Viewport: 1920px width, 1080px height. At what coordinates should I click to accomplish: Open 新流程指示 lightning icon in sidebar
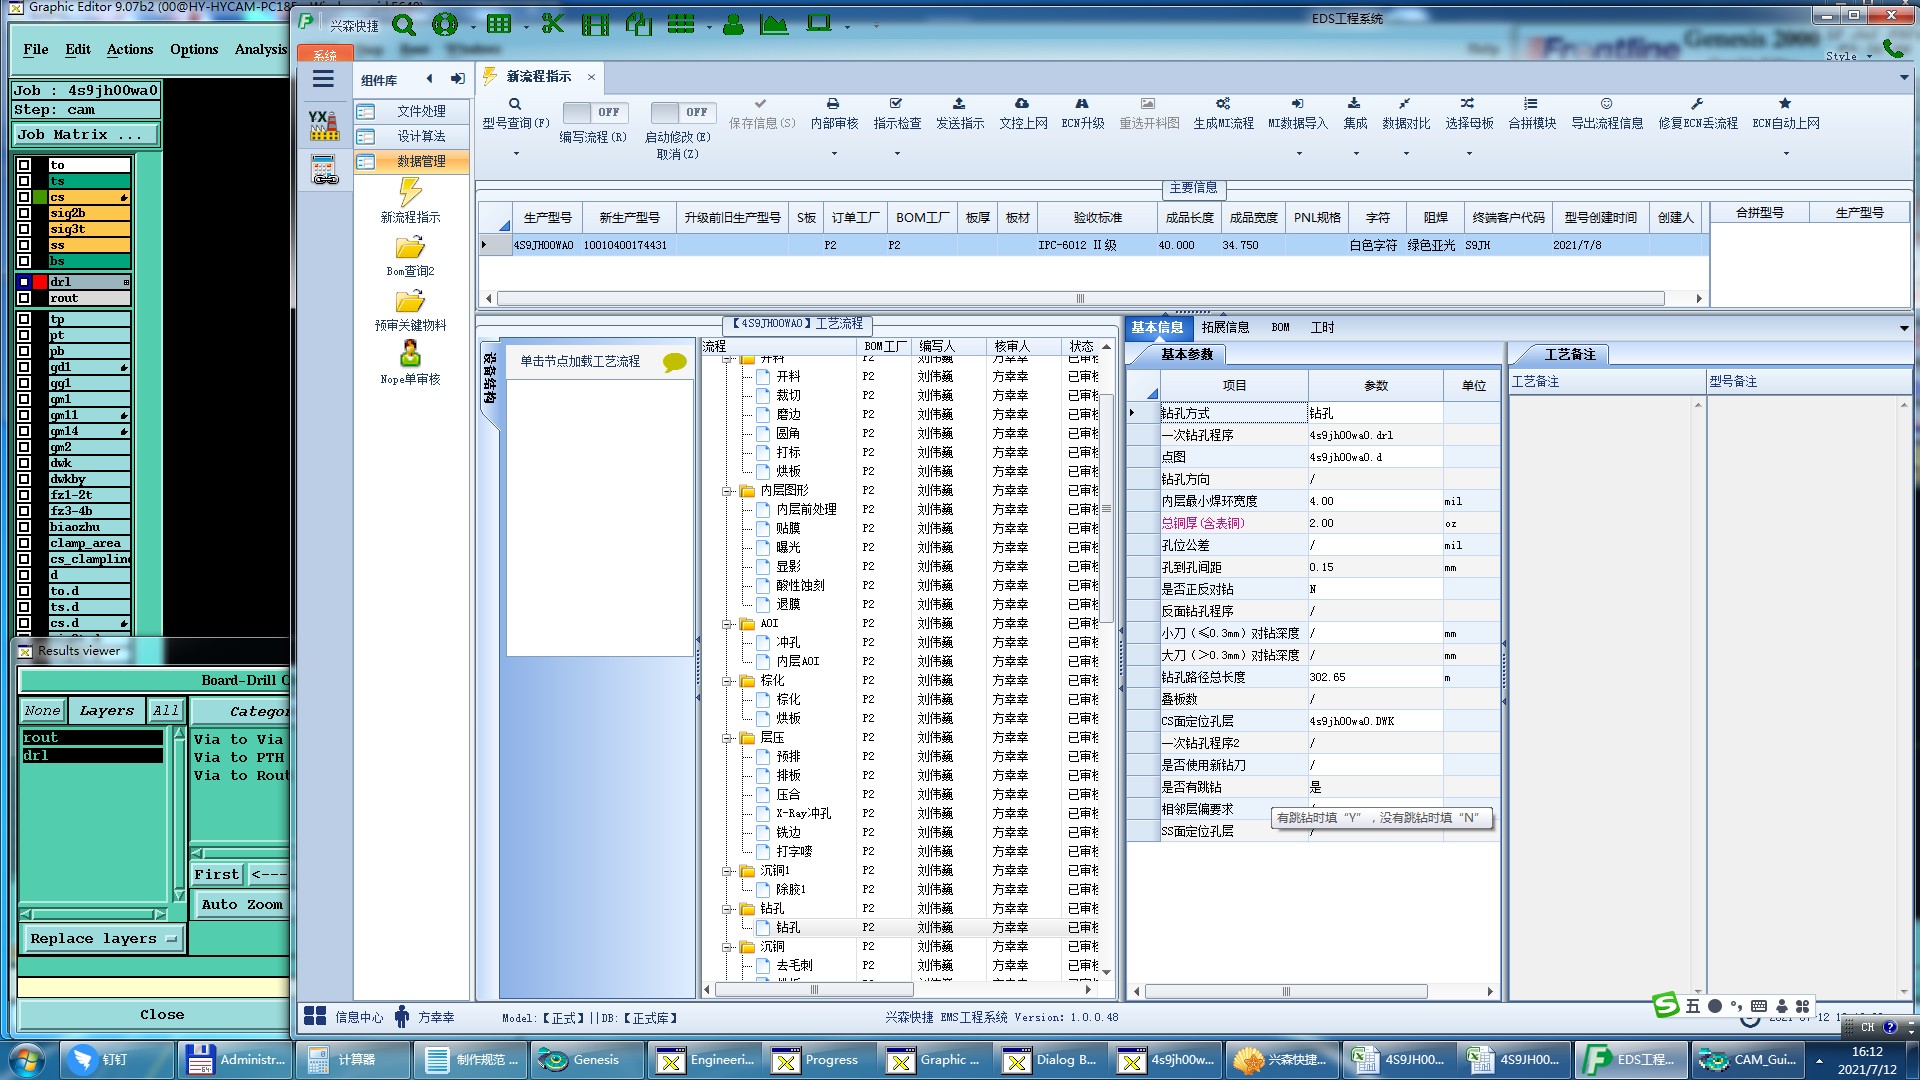click(x=410, y=192)
